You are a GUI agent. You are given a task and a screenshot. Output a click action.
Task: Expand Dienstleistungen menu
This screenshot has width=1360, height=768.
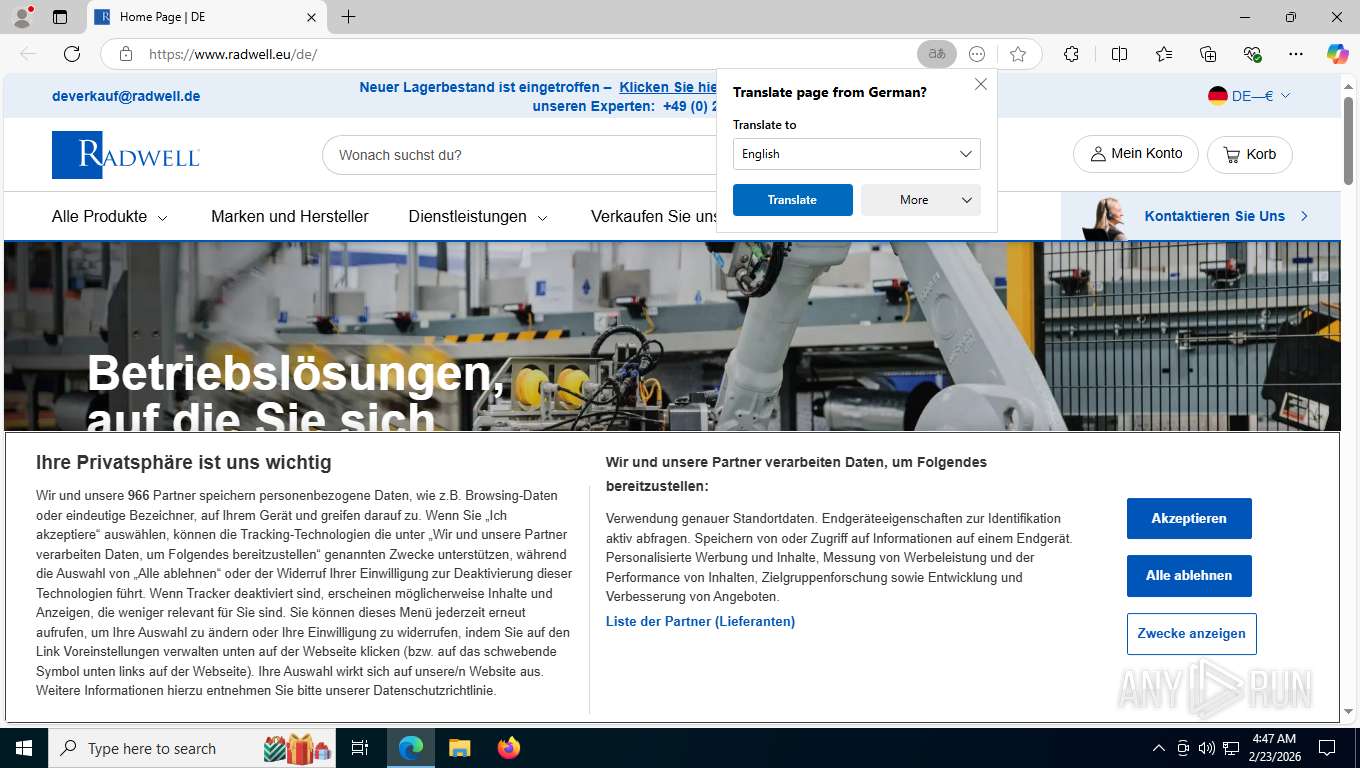click(x=478, y=216)
